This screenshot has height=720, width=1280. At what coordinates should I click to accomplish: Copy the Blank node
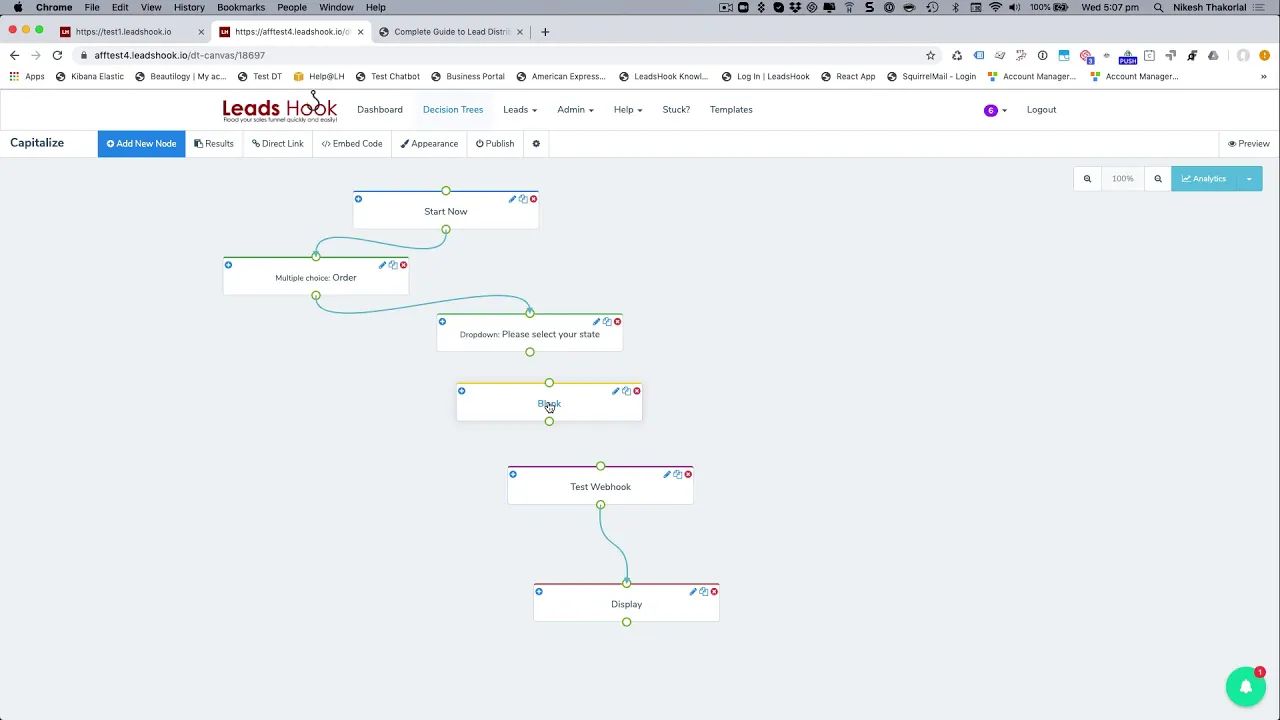626,391
